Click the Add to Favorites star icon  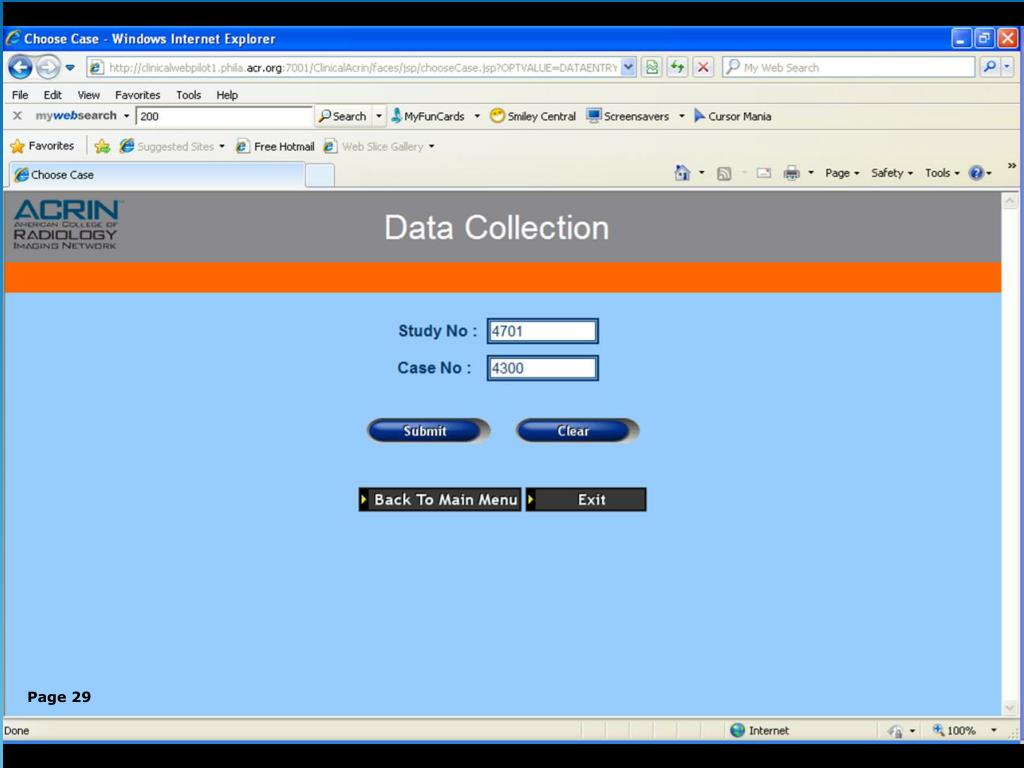coord(102,146)
